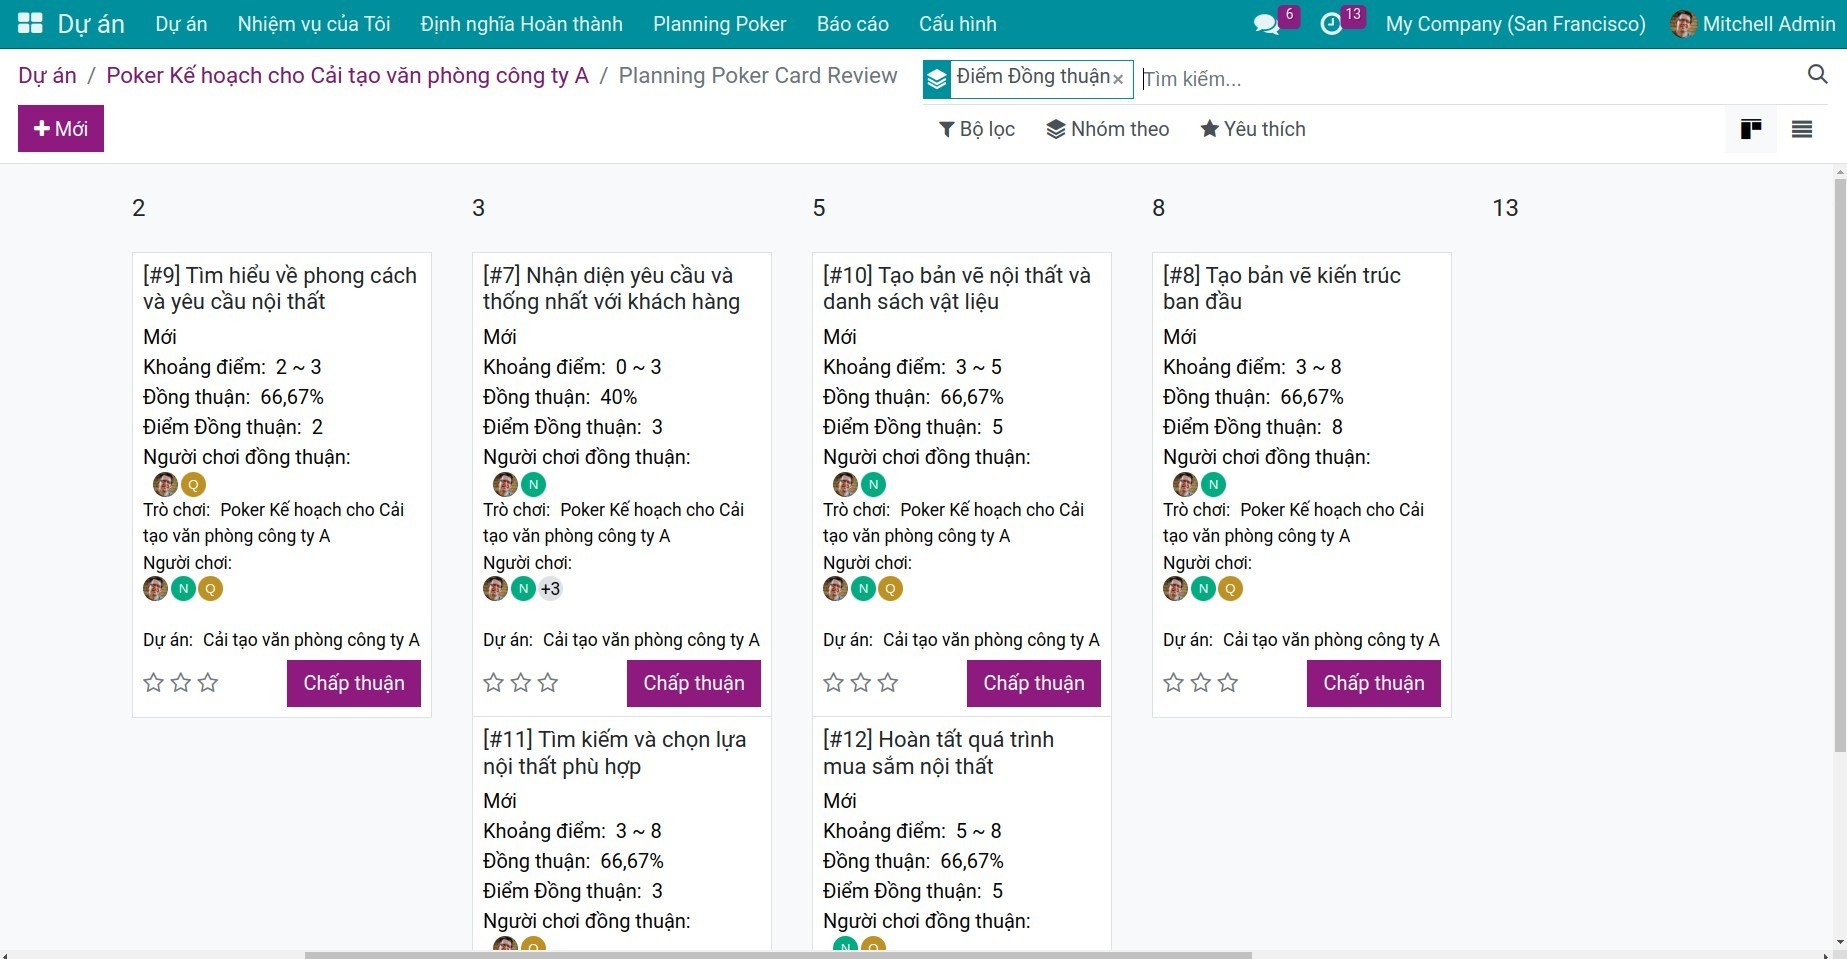Click the layers icon in search facet

pos(937,79)
